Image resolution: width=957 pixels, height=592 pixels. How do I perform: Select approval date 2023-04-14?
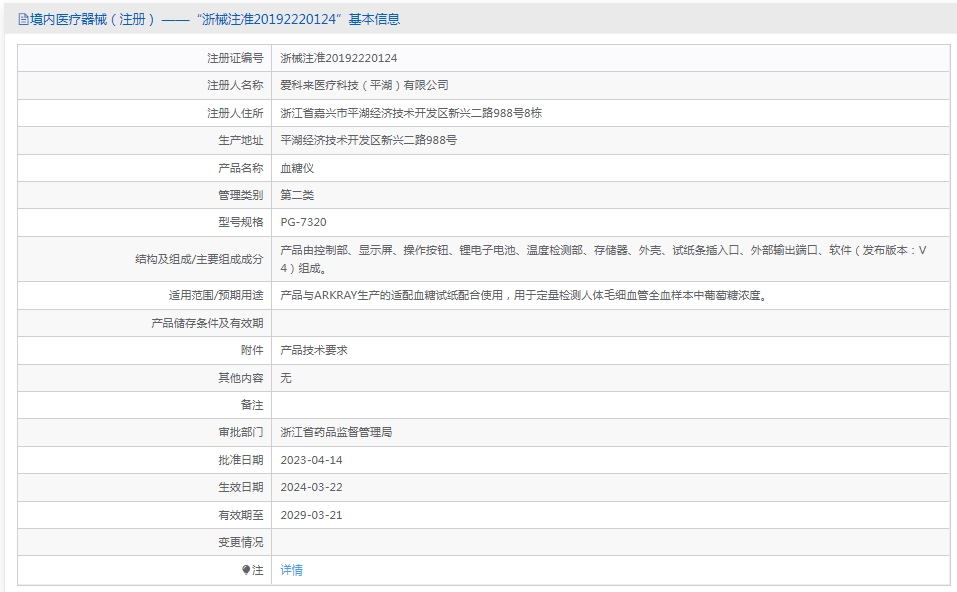pos(311,460)
